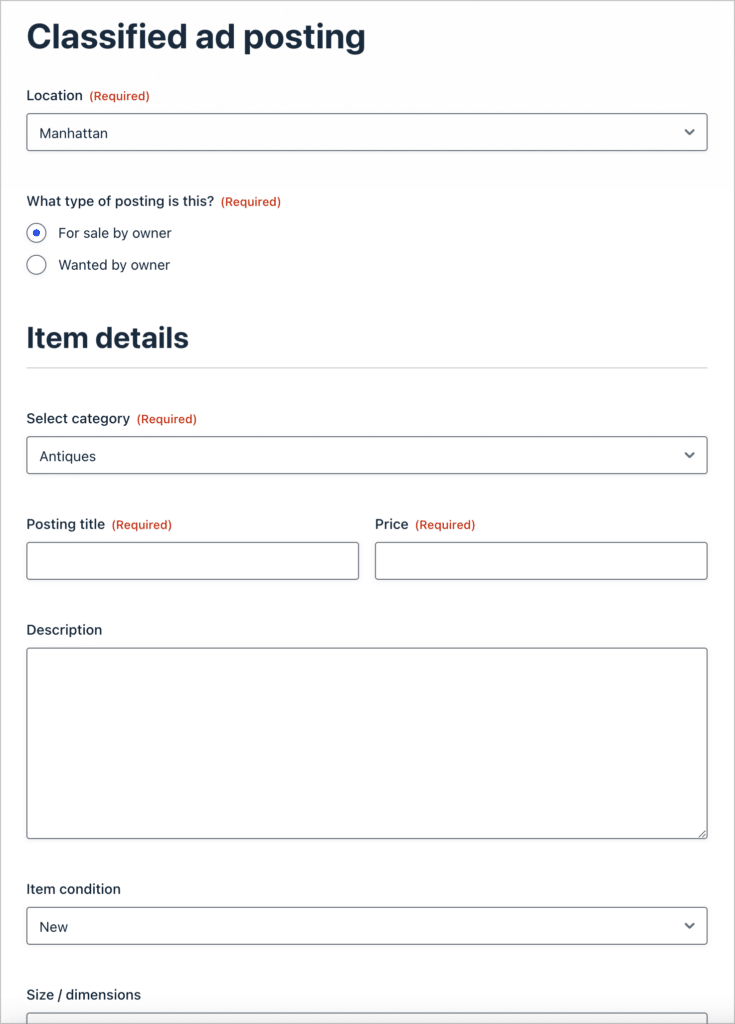The image size is (735, 1024).
Task: Click the Price field label
Action: [x=391, y=524]
